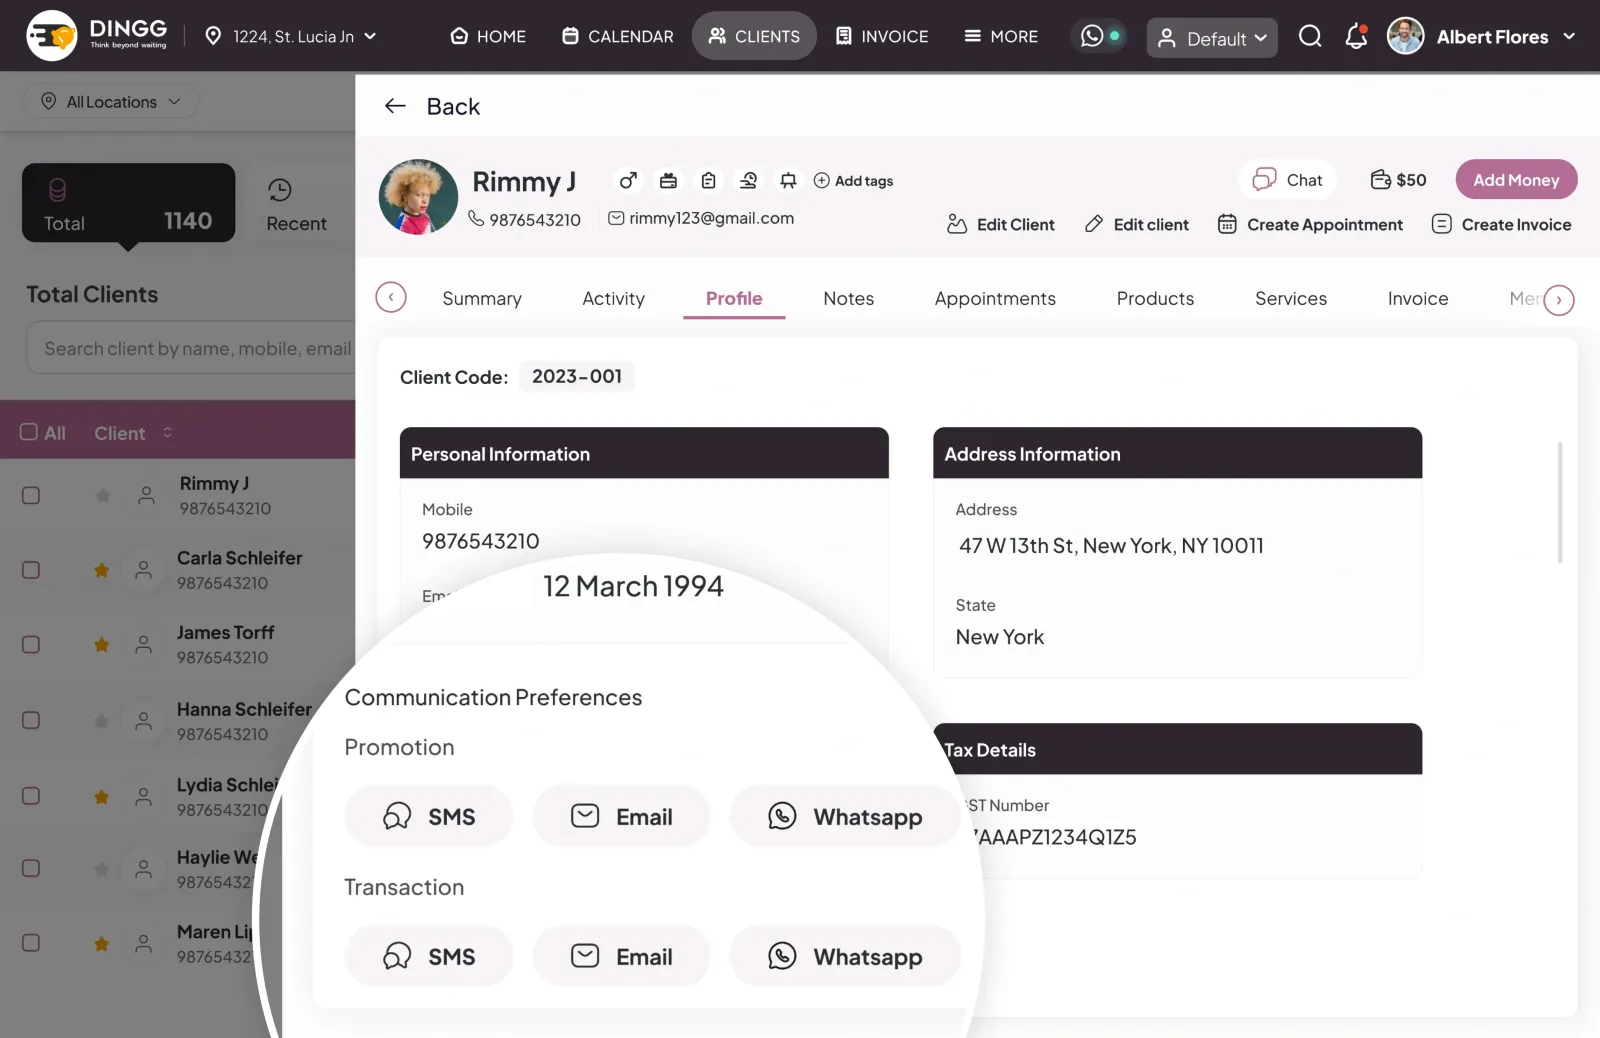Click the wallet balance $50

tap(1398, 180)
